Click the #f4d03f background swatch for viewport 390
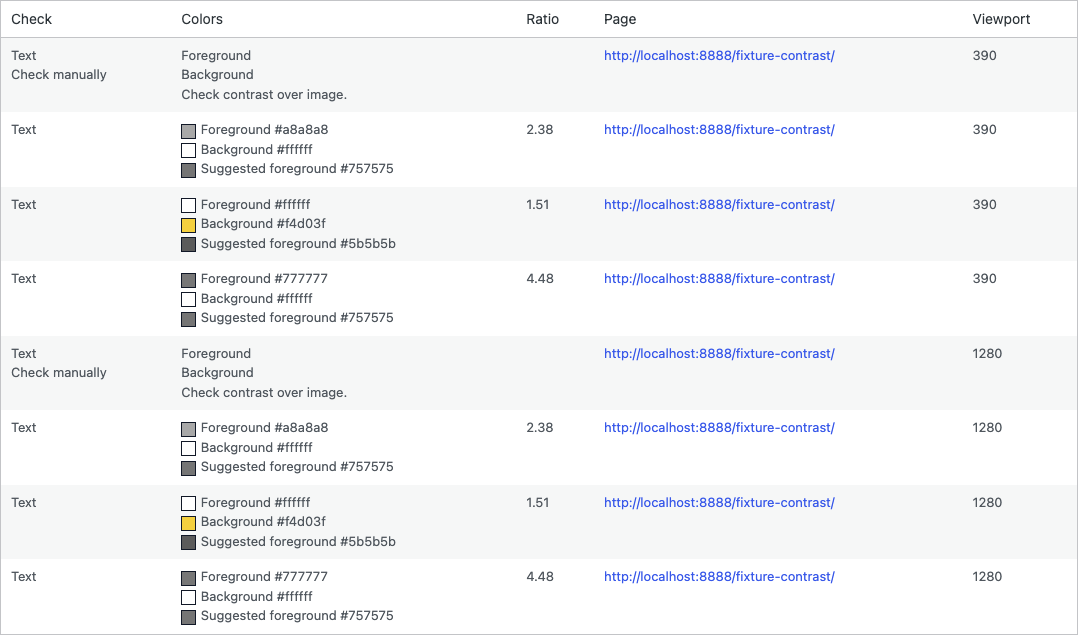 pyautogui.click(x=188, y=225)
